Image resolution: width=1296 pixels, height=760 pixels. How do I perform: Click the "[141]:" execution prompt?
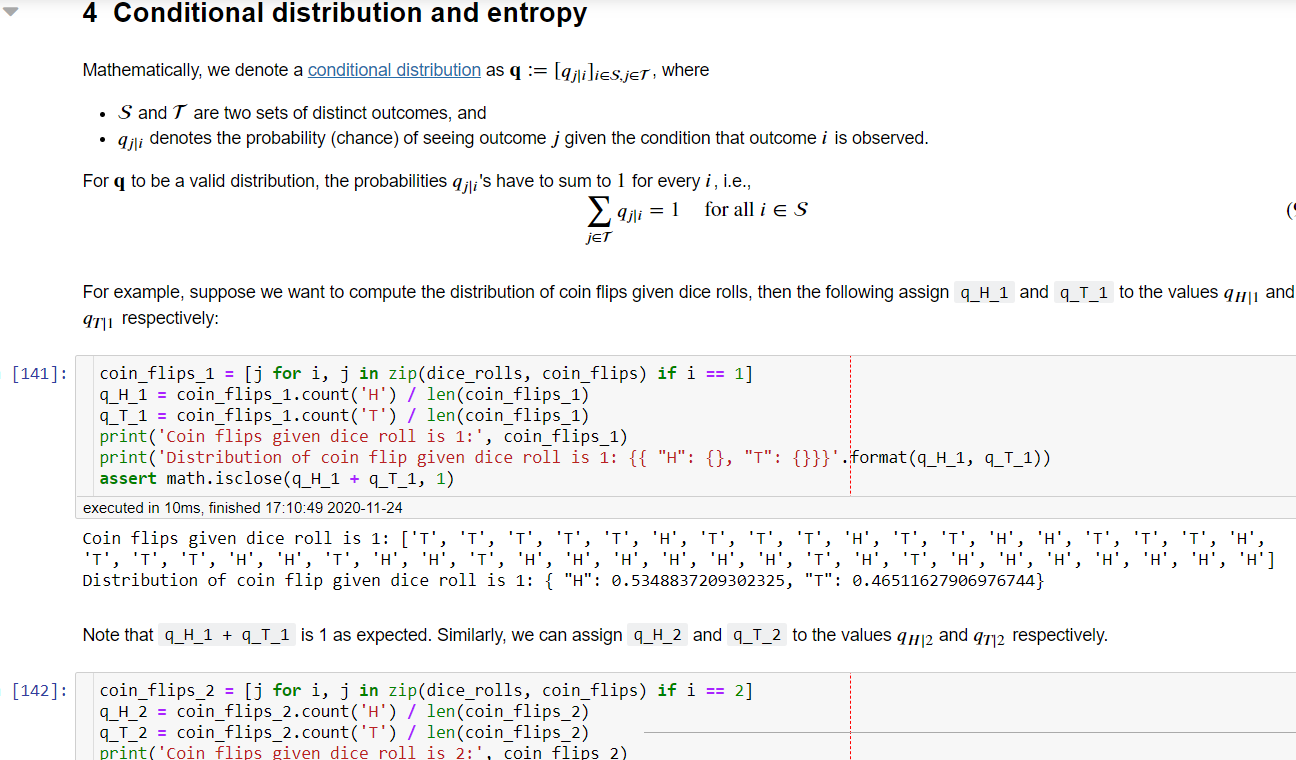coord(40,373)
